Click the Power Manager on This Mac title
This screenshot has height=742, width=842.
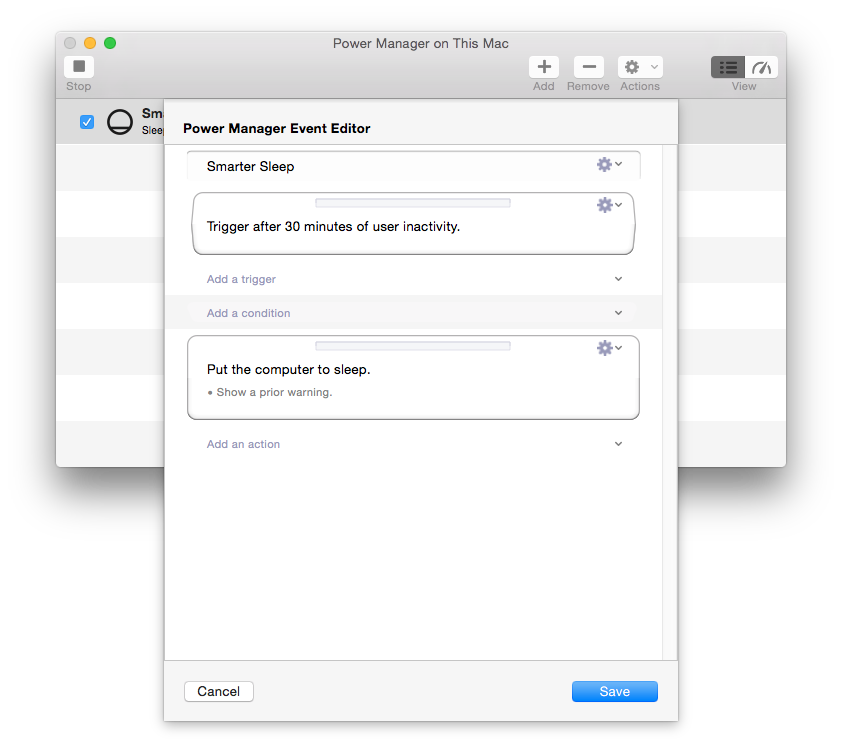420,43
